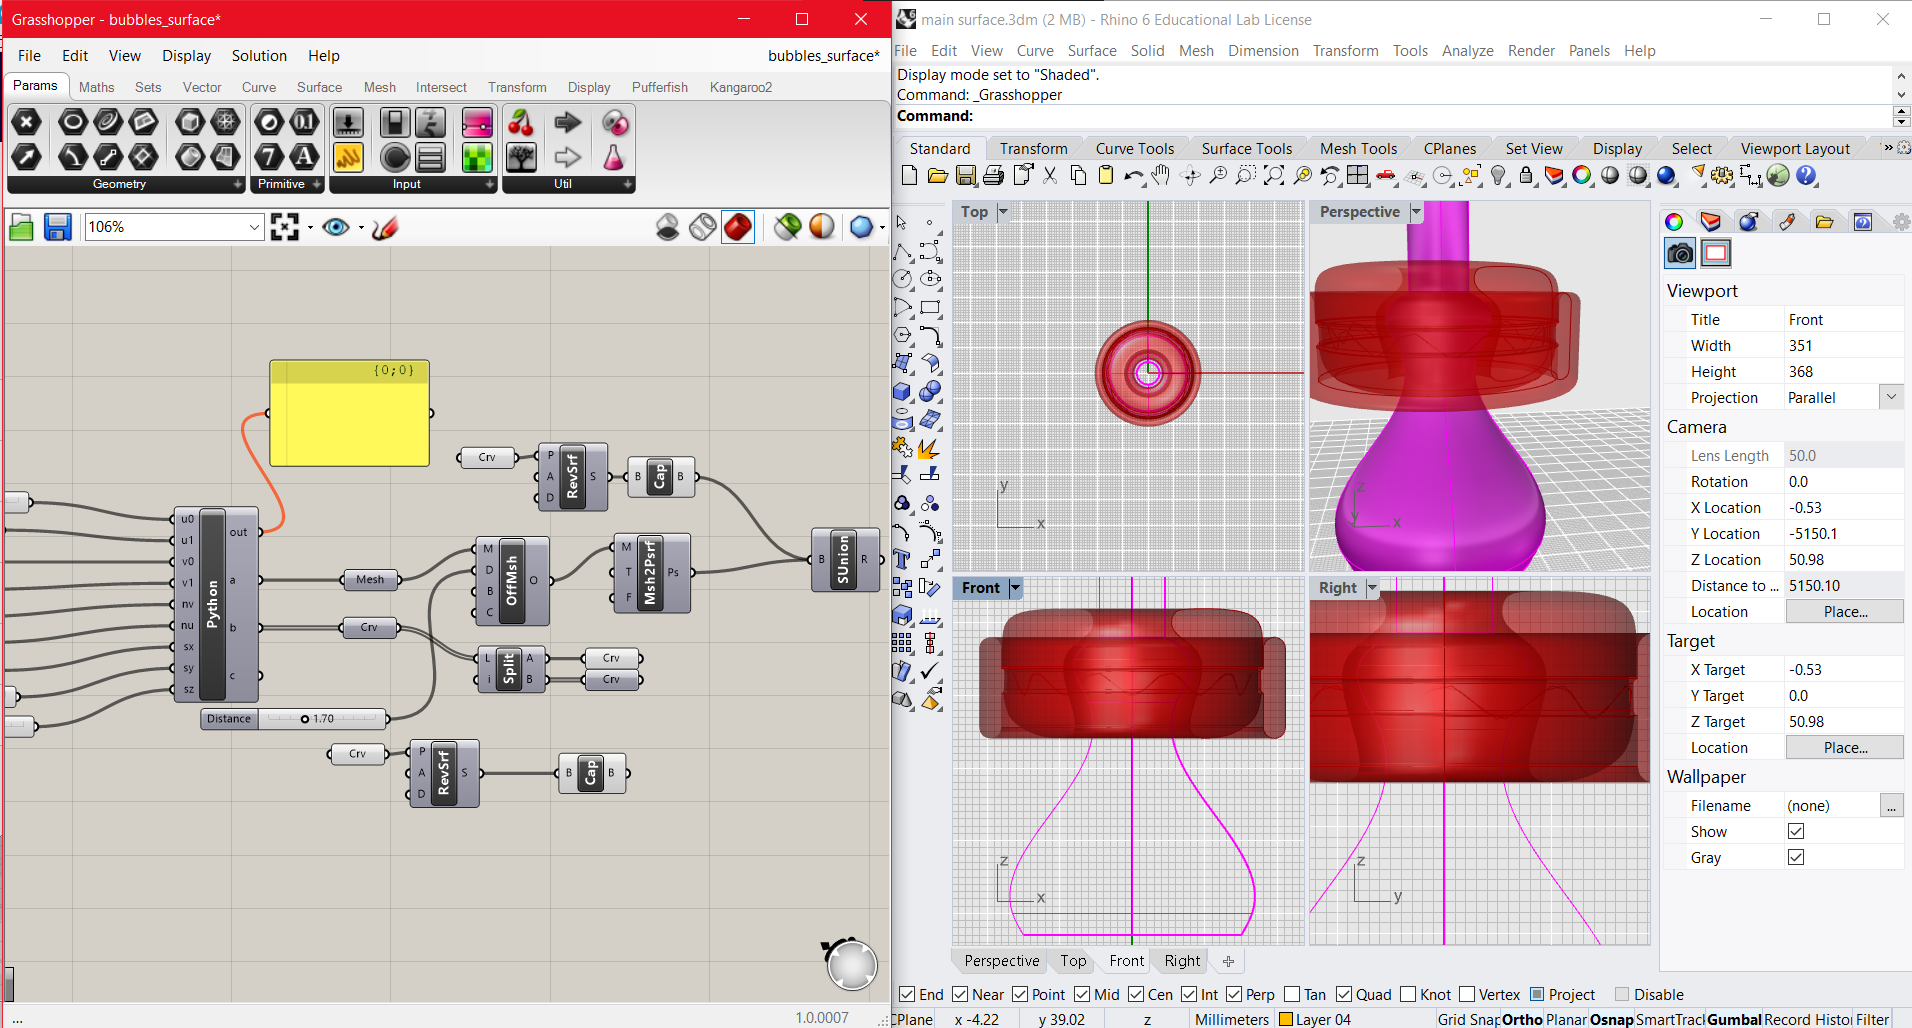Choose the Mesh parameter icon

[x=226, y=123]
